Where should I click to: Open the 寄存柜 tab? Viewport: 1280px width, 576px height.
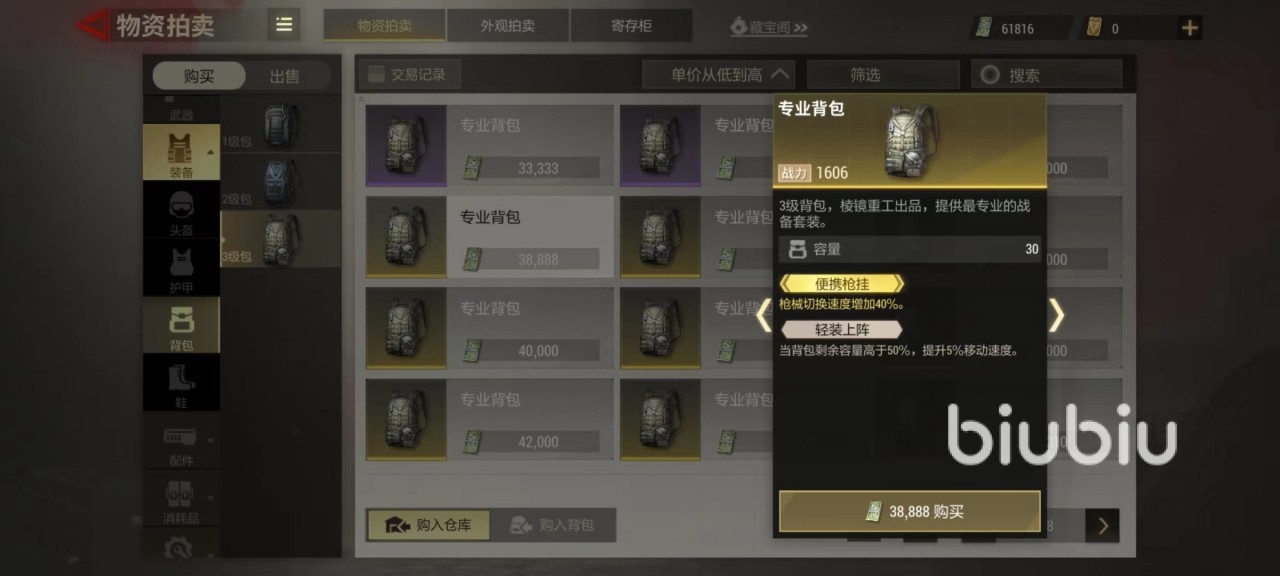631,26
